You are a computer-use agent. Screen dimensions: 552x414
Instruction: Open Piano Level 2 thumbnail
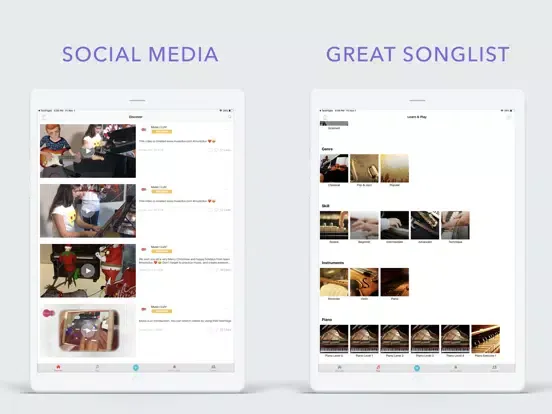click(395, 339)
